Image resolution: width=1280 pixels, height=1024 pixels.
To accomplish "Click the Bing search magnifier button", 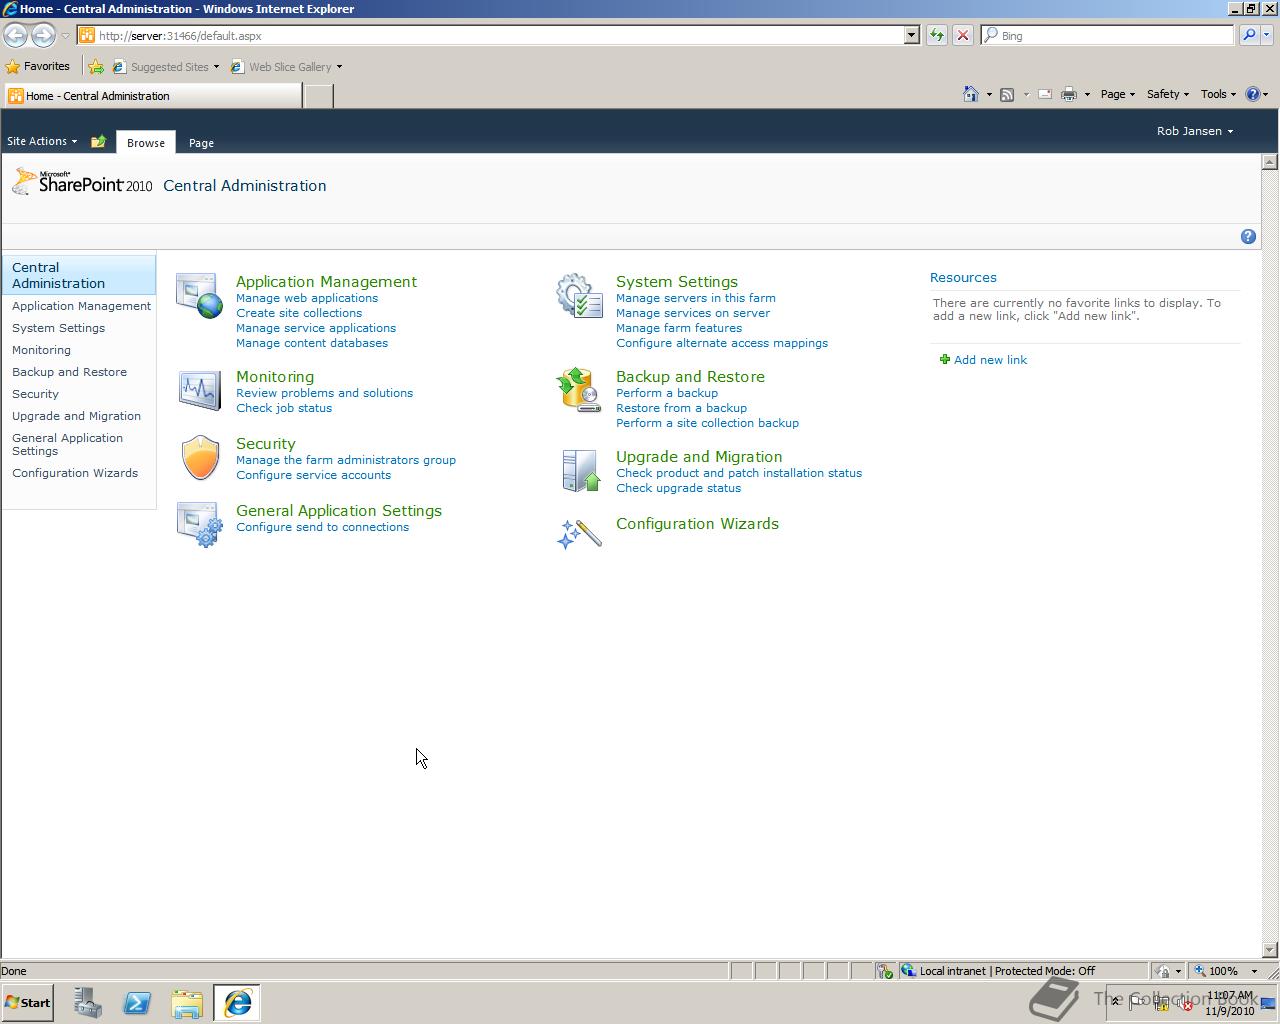I will [1248, 35].
